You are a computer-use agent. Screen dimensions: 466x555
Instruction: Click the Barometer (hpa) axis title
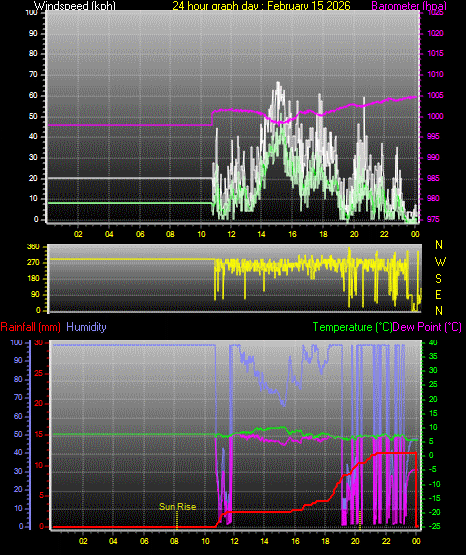pos(409,6)
